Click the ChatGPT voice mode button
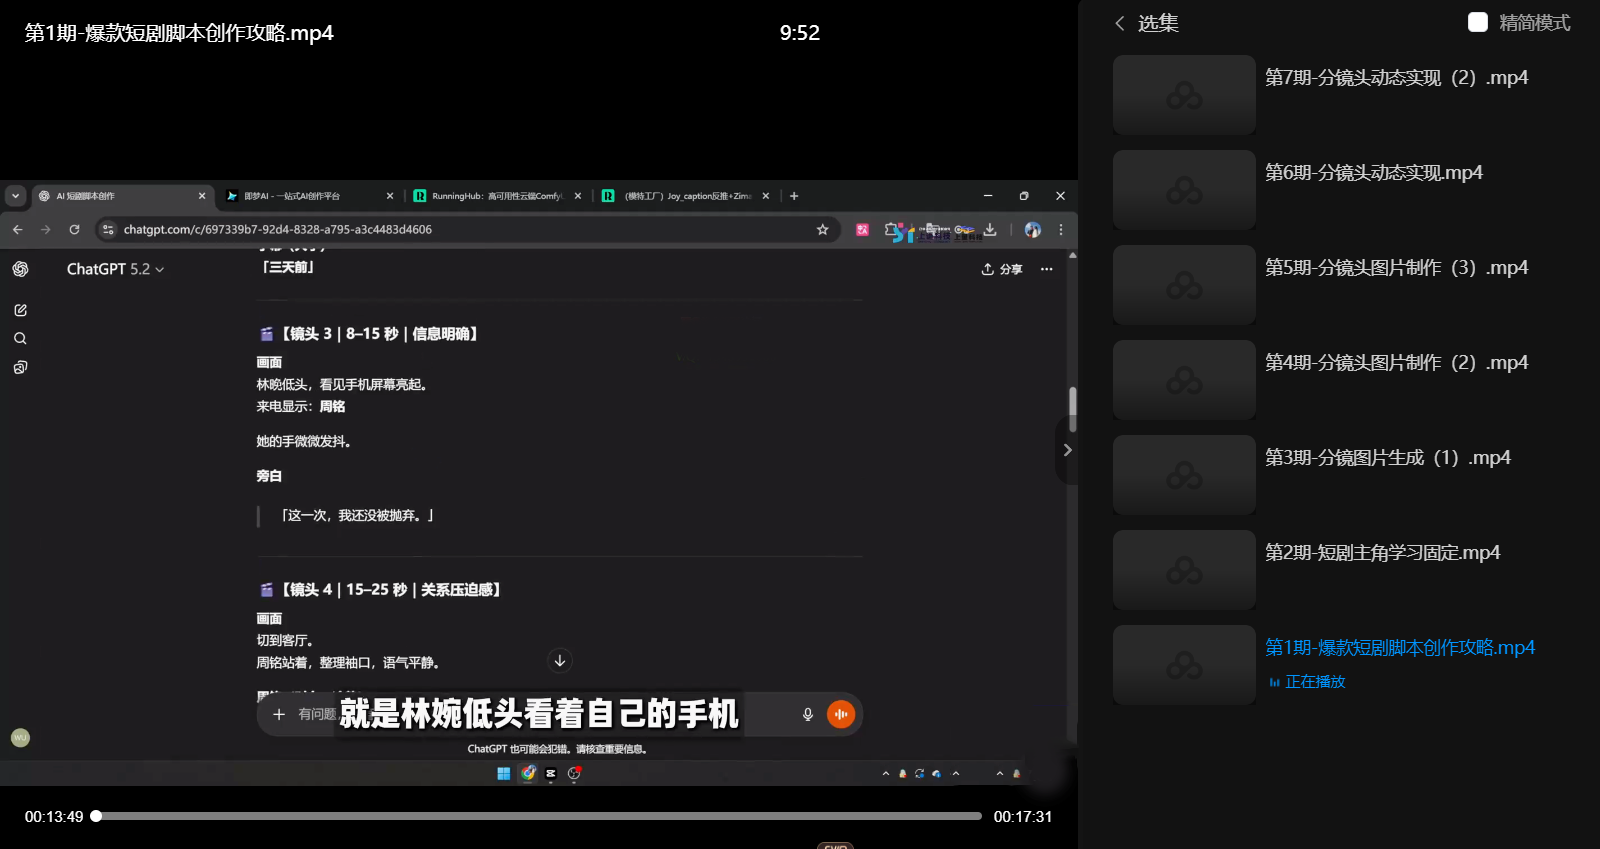Viewport: 1600px width, 849px height. coord(841,714)
